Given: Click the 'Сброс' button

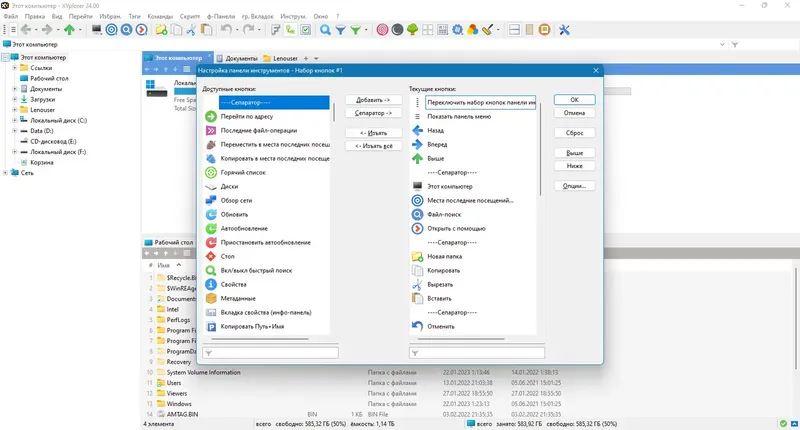Looking at the screenshot, I should (574, 133).
